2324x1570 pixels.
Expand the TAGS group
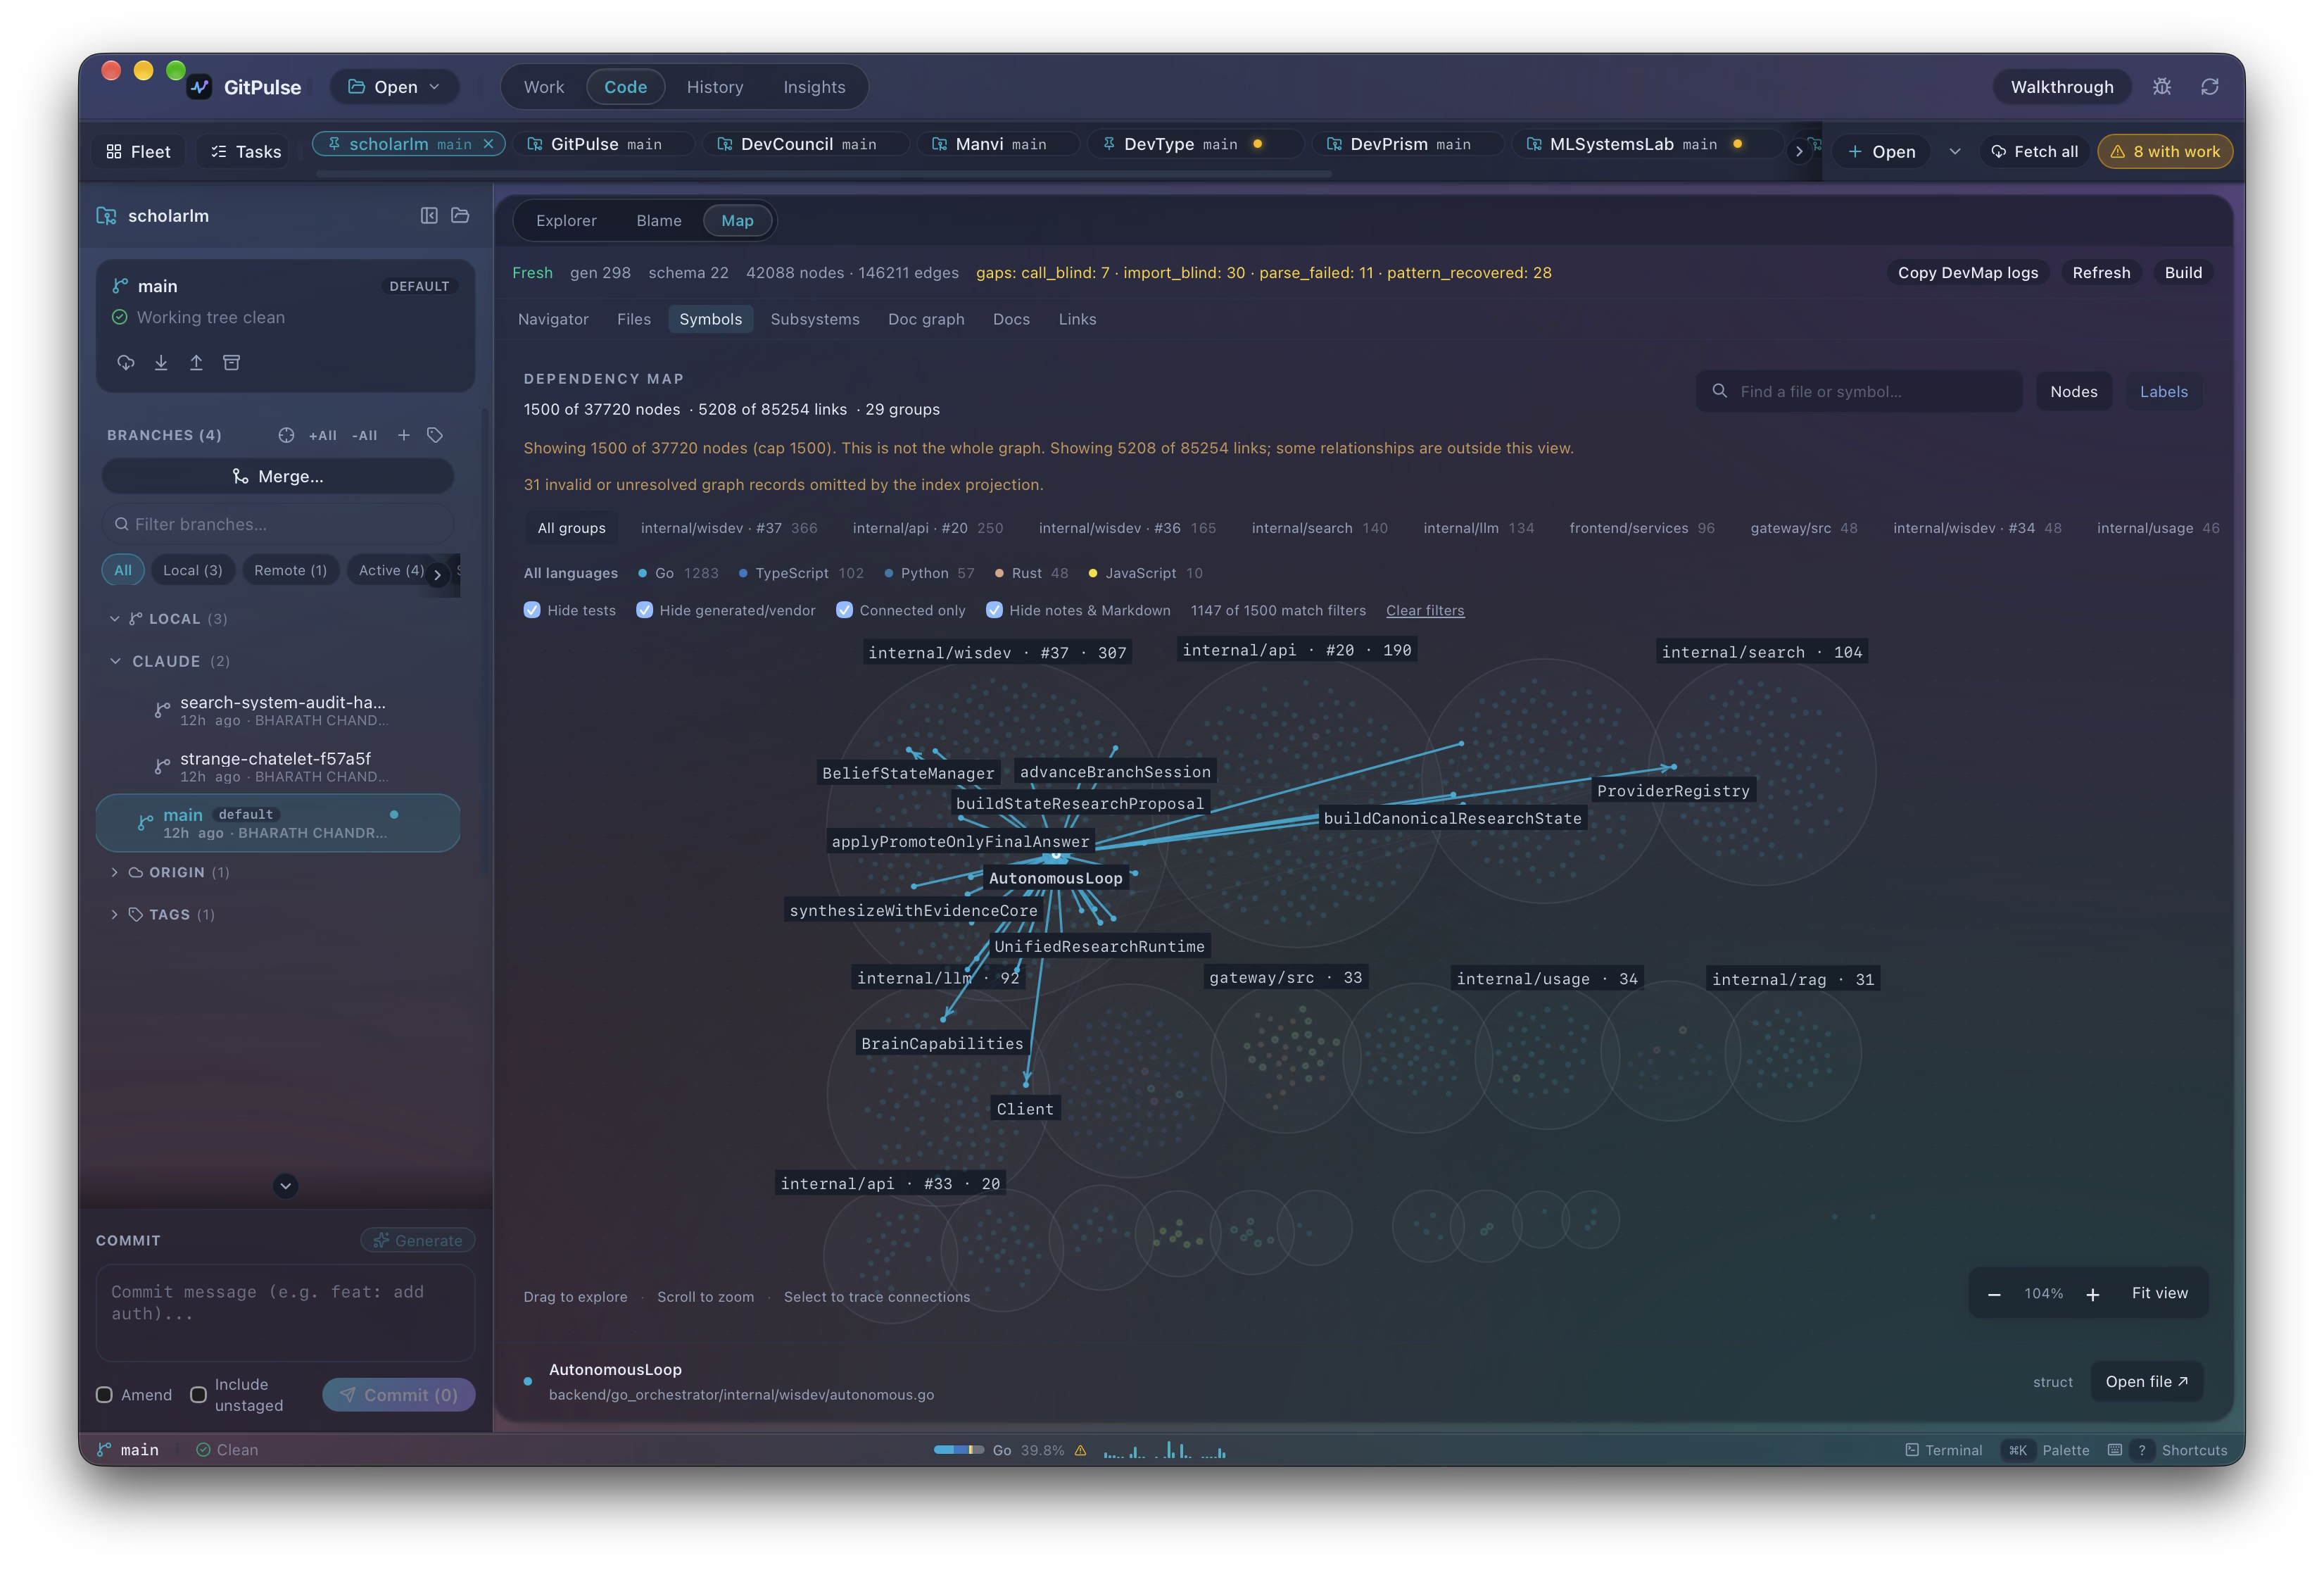tap(114, 914)
